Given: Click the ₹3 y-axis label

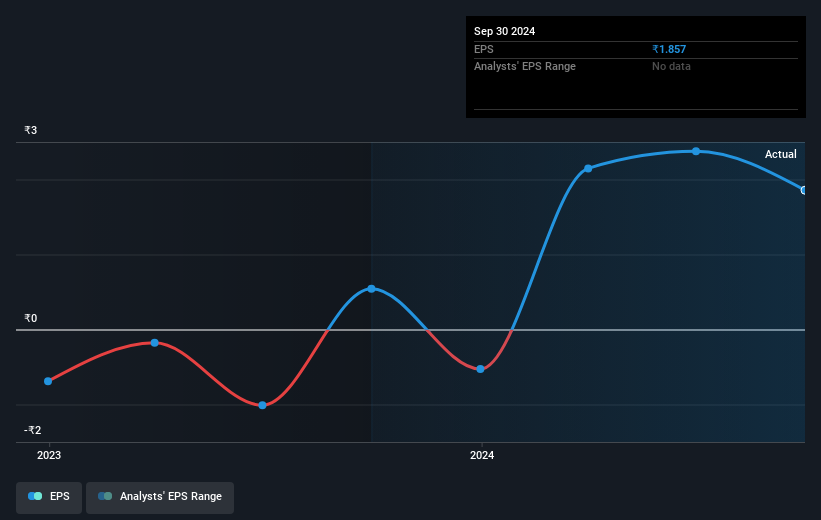Looking at the screenshot, I should click(30, 130).
